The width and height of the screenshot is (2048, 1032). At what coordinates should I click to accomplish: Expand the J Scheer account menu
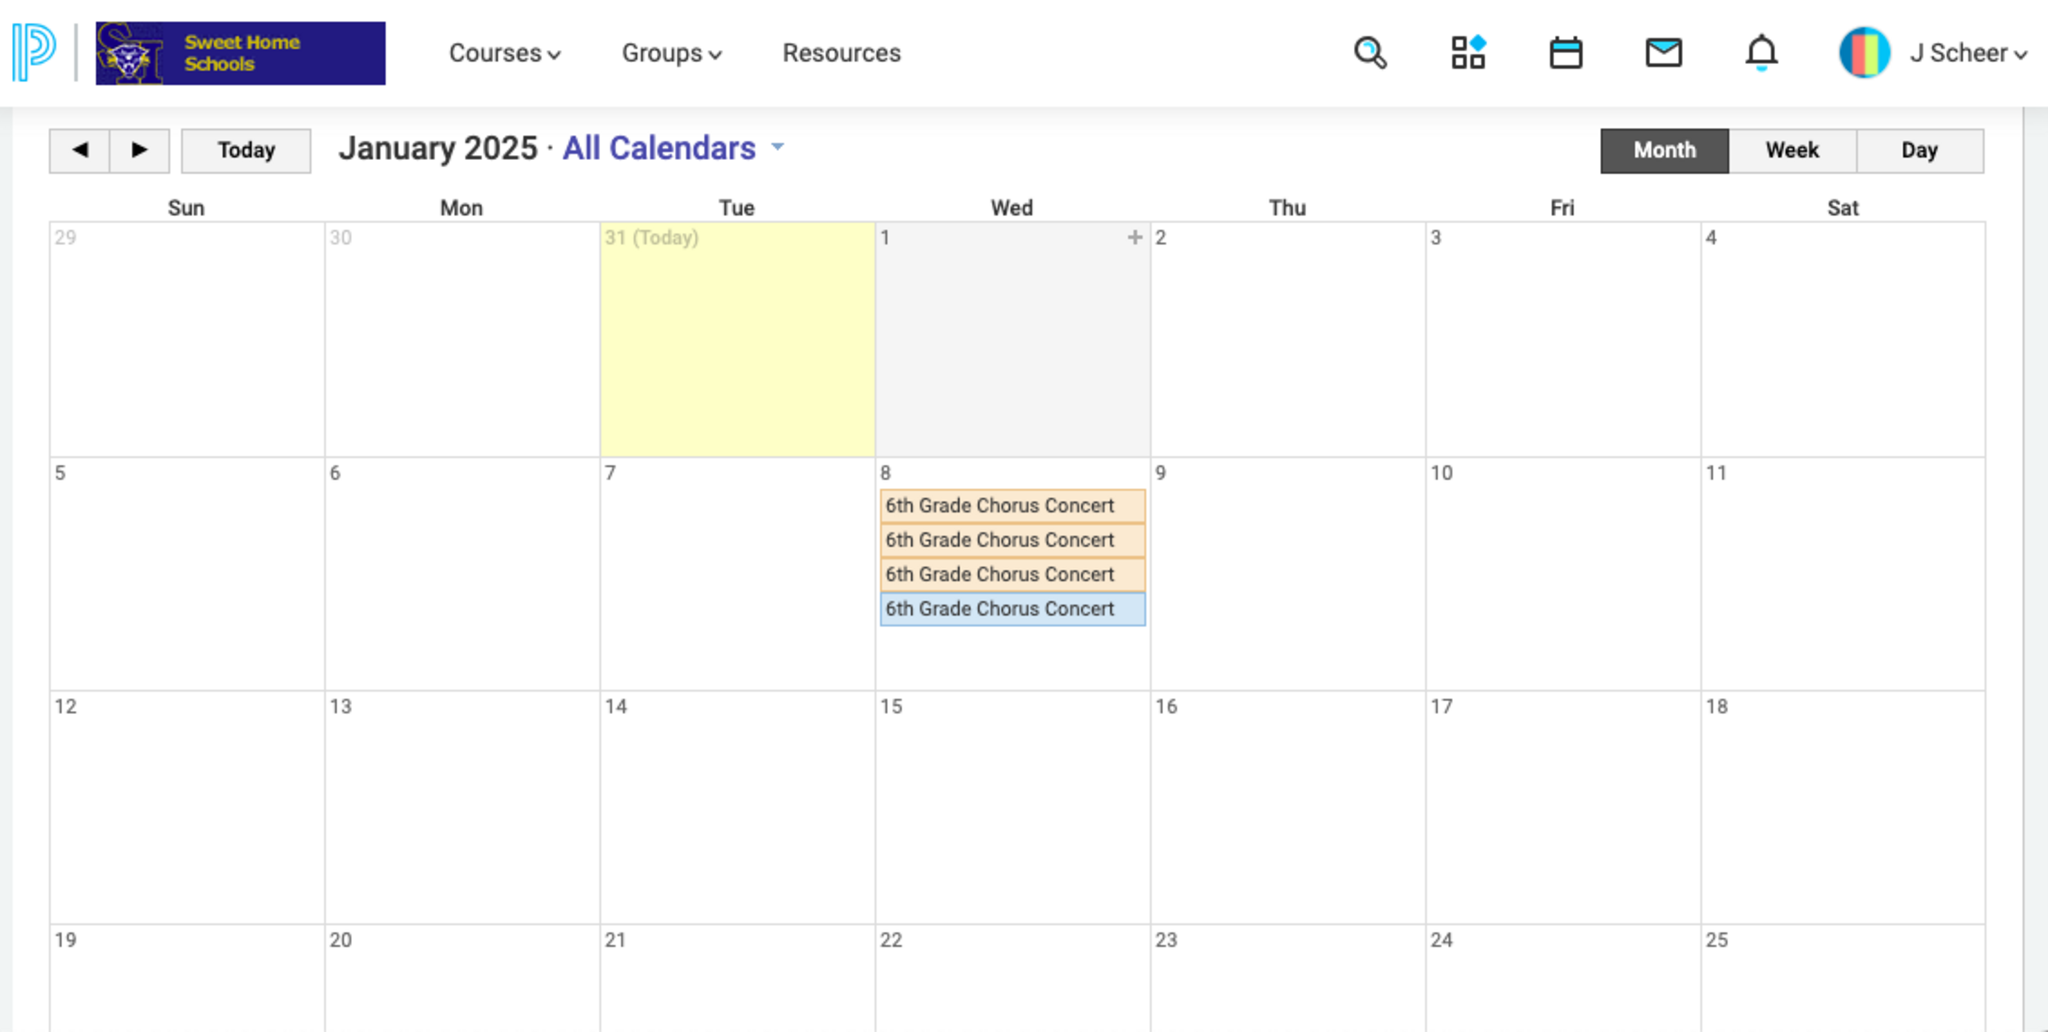1968,53
